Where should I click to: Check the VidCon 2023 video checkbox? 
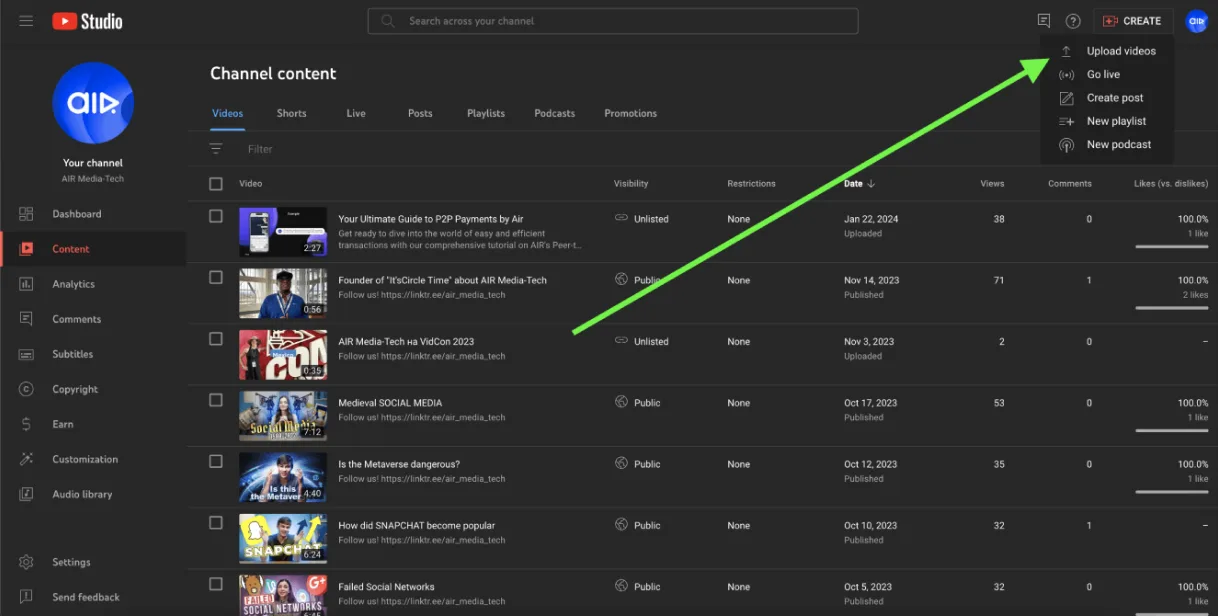click(x=216, y=339)
